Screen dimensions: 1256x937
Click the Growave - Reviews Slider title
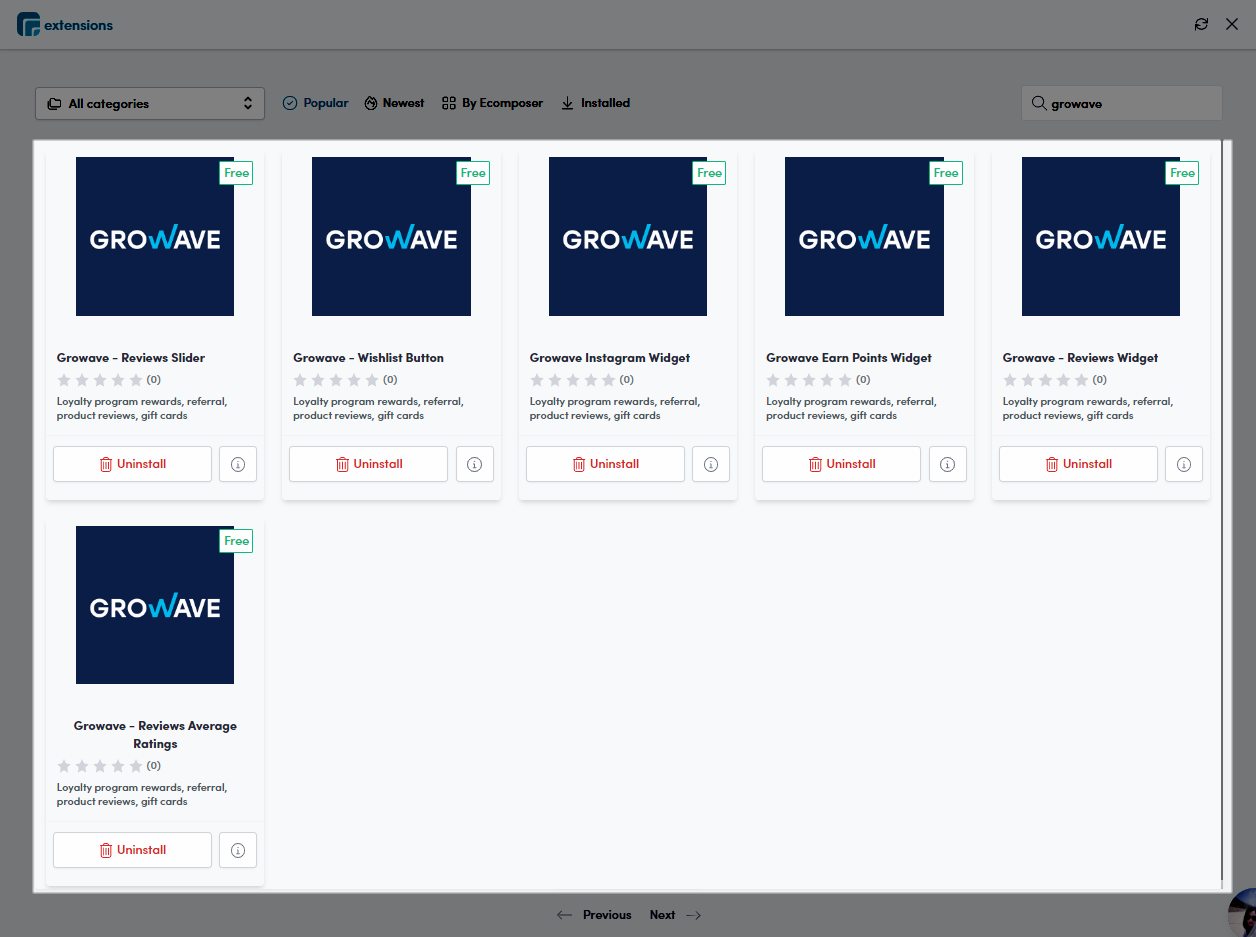click(131, 358)
